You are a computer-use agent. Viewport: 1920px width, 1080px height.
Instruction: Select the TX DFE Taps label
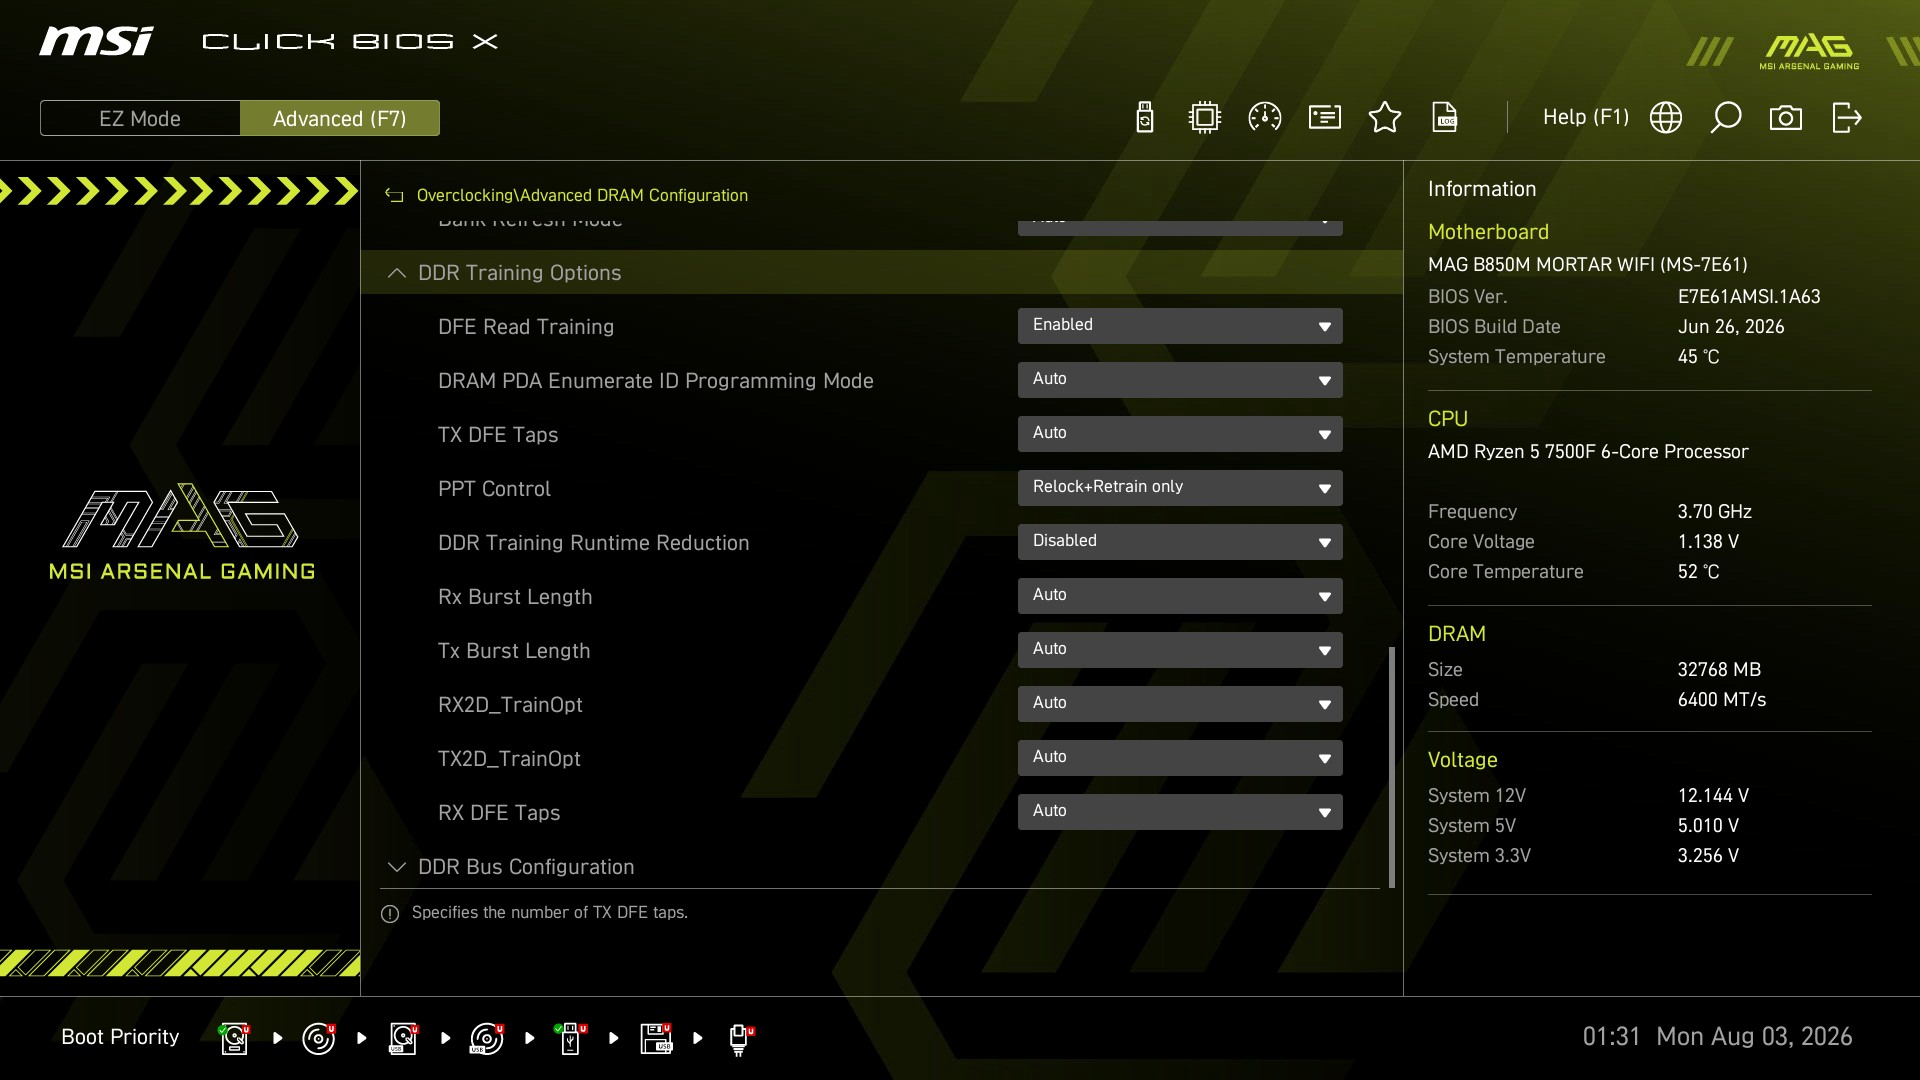pyautogui.click(x=498, y=435)
